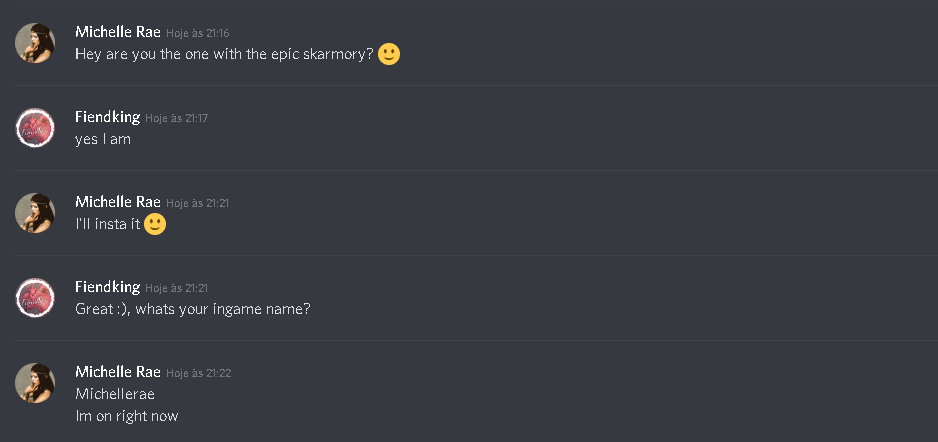Screen dimensions: 938x442
Task: Open Michelle Rae's avatar beside 'Michellerae' message
Action: [35, 383]
